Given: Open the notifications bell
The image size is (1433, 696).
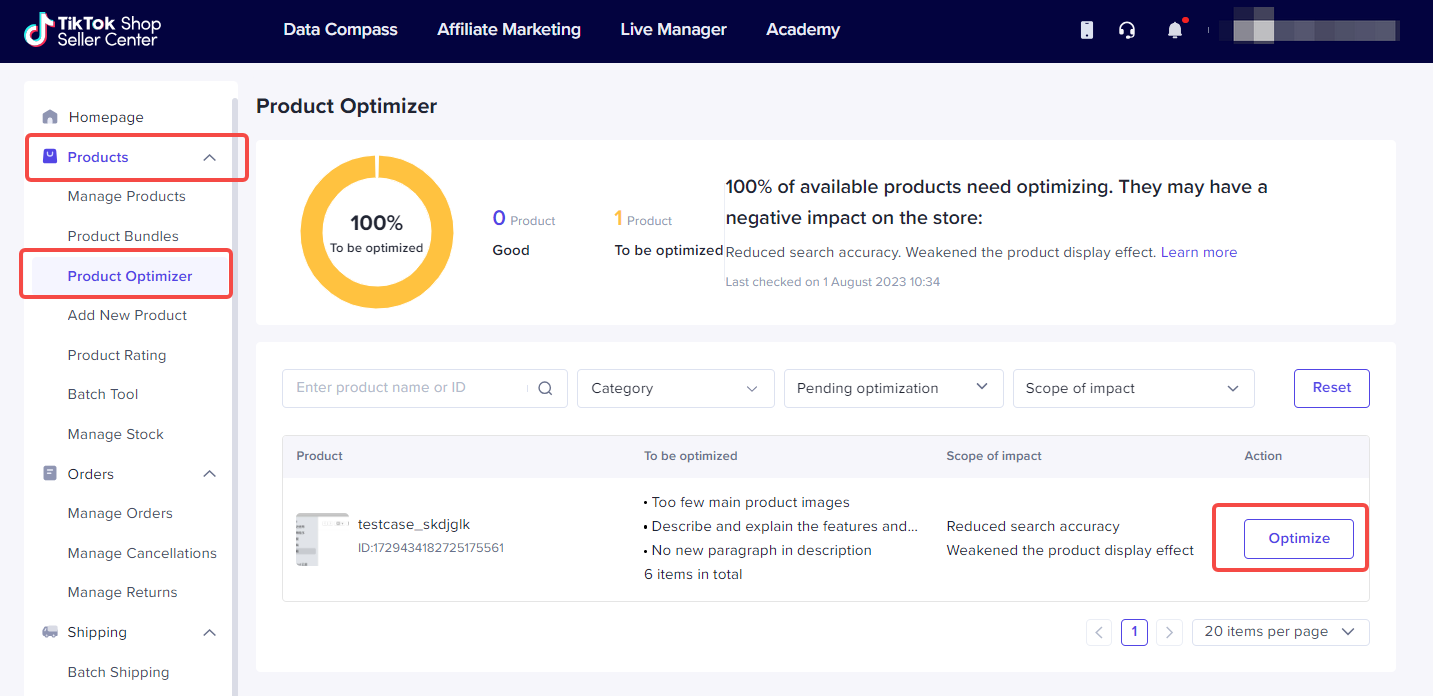Looking at the screenshot, I should [x=1175, y=30].
